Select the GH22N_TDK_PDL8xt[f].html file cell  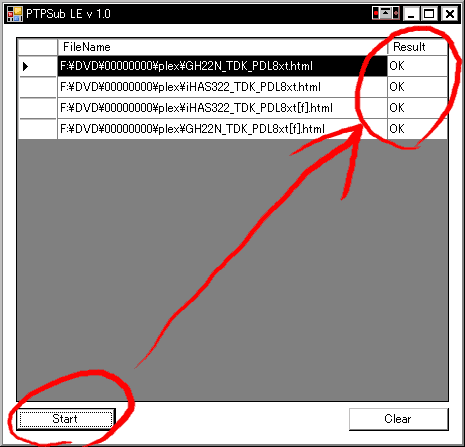223,129
